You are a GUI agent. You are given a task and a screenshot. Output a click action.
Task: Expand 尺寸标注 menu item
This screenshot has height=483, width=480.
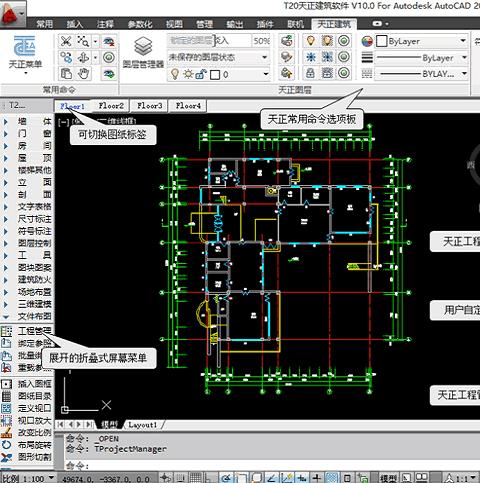pyautogui.click(x=27, y=219)
